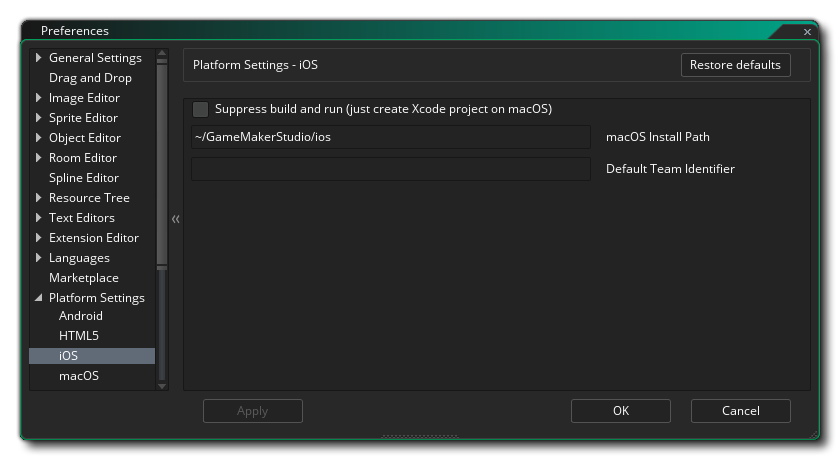This screenshot has width=840, height=460.
Task: Select macOS in the platform list
Action: (79, 376)
